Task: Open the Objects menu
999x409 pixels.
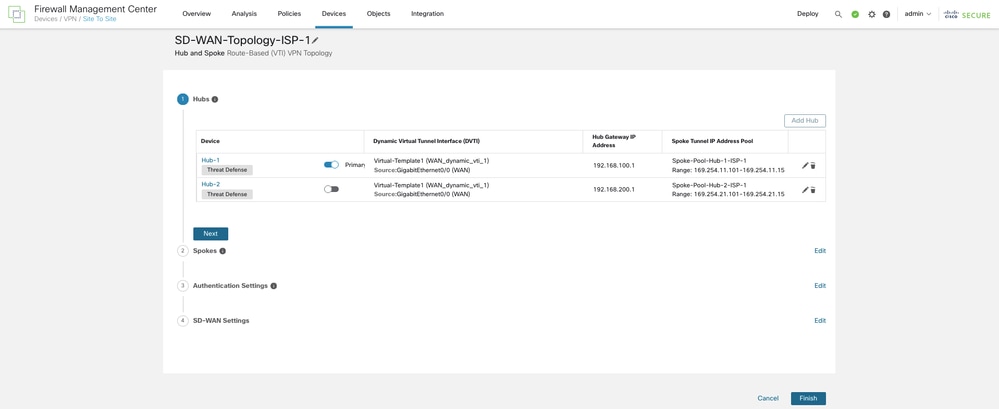Action: tap(378, 13)
